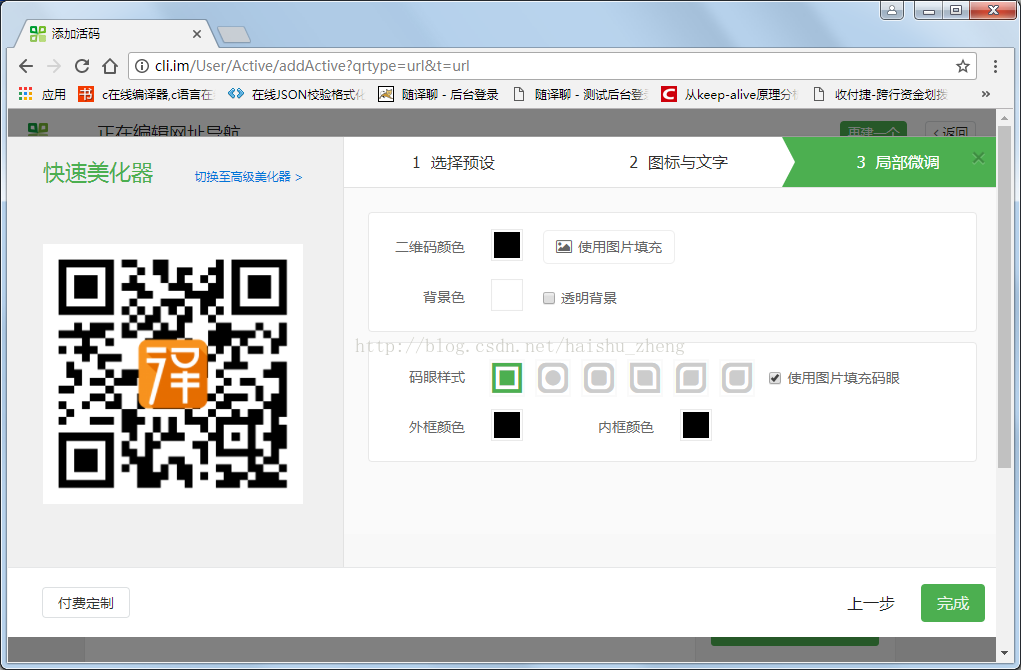The width and height of the screenshot is (1021, 670).
Task: Go to step 1 选择预设
Action: pos(453,163)
